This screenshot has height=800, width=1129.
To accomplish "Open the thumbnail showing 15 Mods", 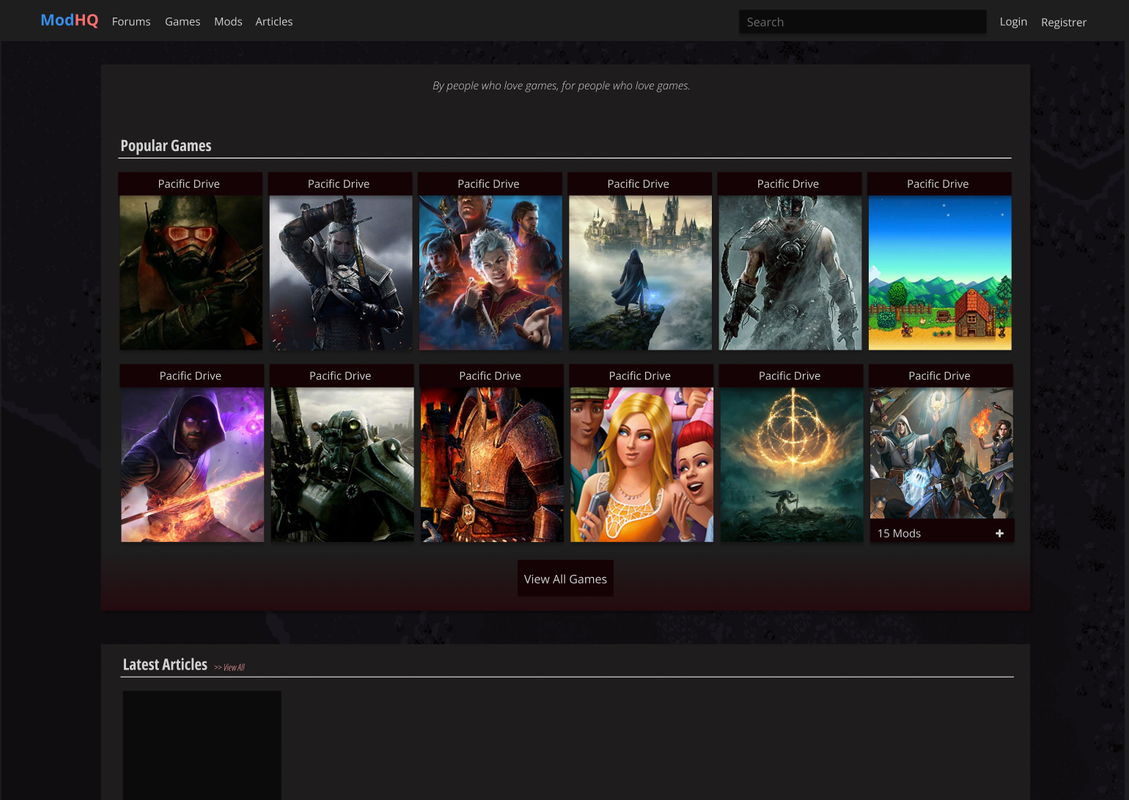I will click(941, 454).
